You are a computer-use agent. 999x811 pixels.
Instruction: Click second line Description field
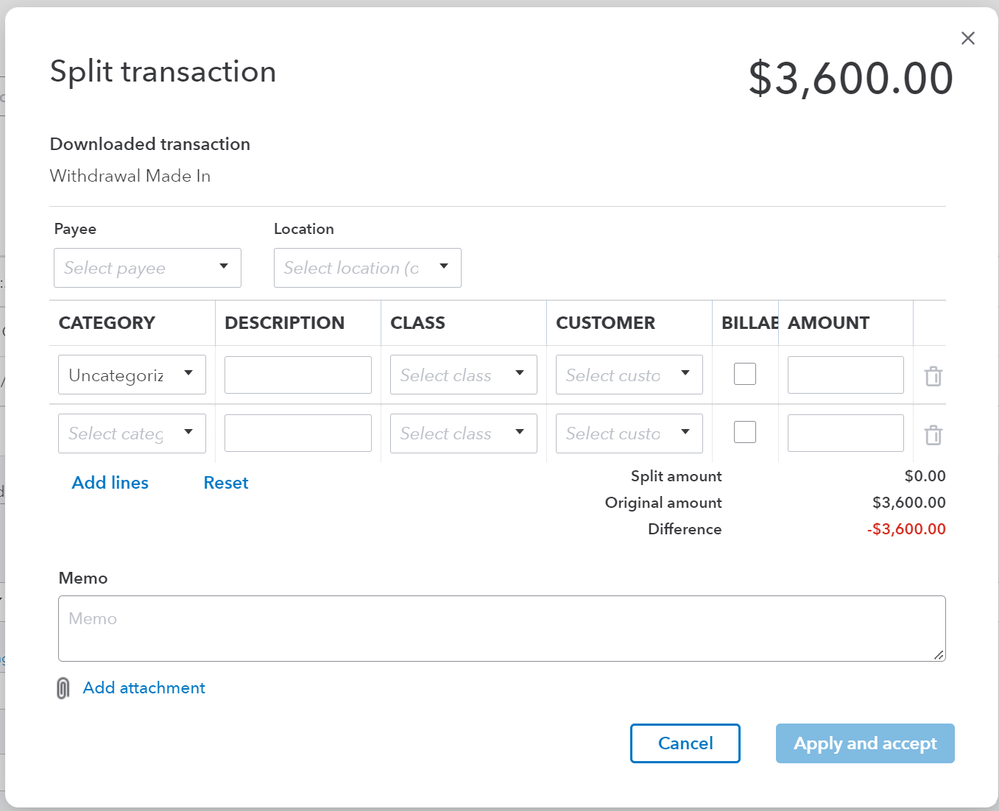click(x=298, y=433)
